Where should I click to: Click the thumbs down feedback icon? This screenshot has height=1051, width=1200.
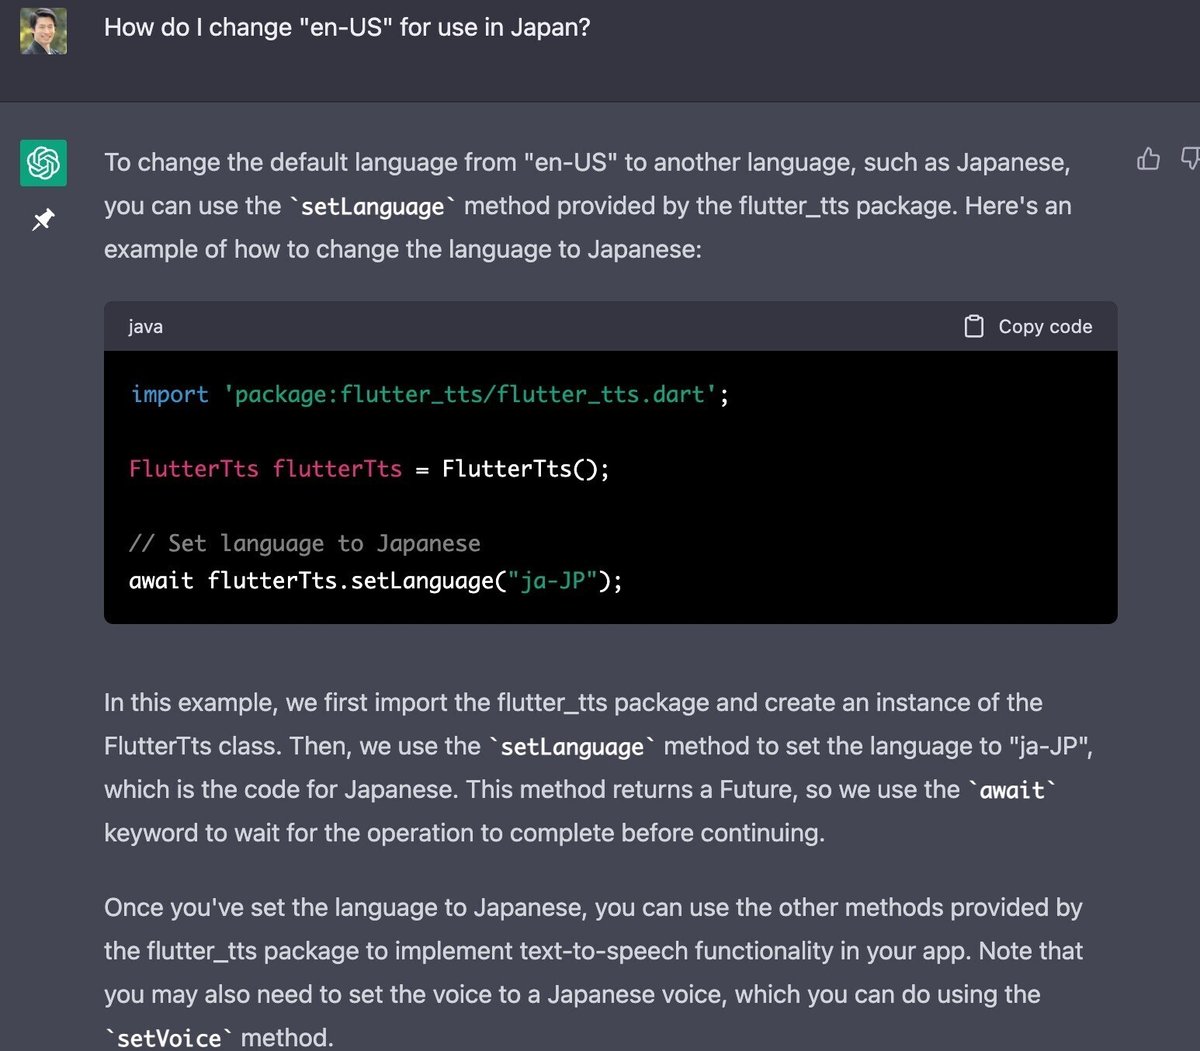(x=1190, y=159)
